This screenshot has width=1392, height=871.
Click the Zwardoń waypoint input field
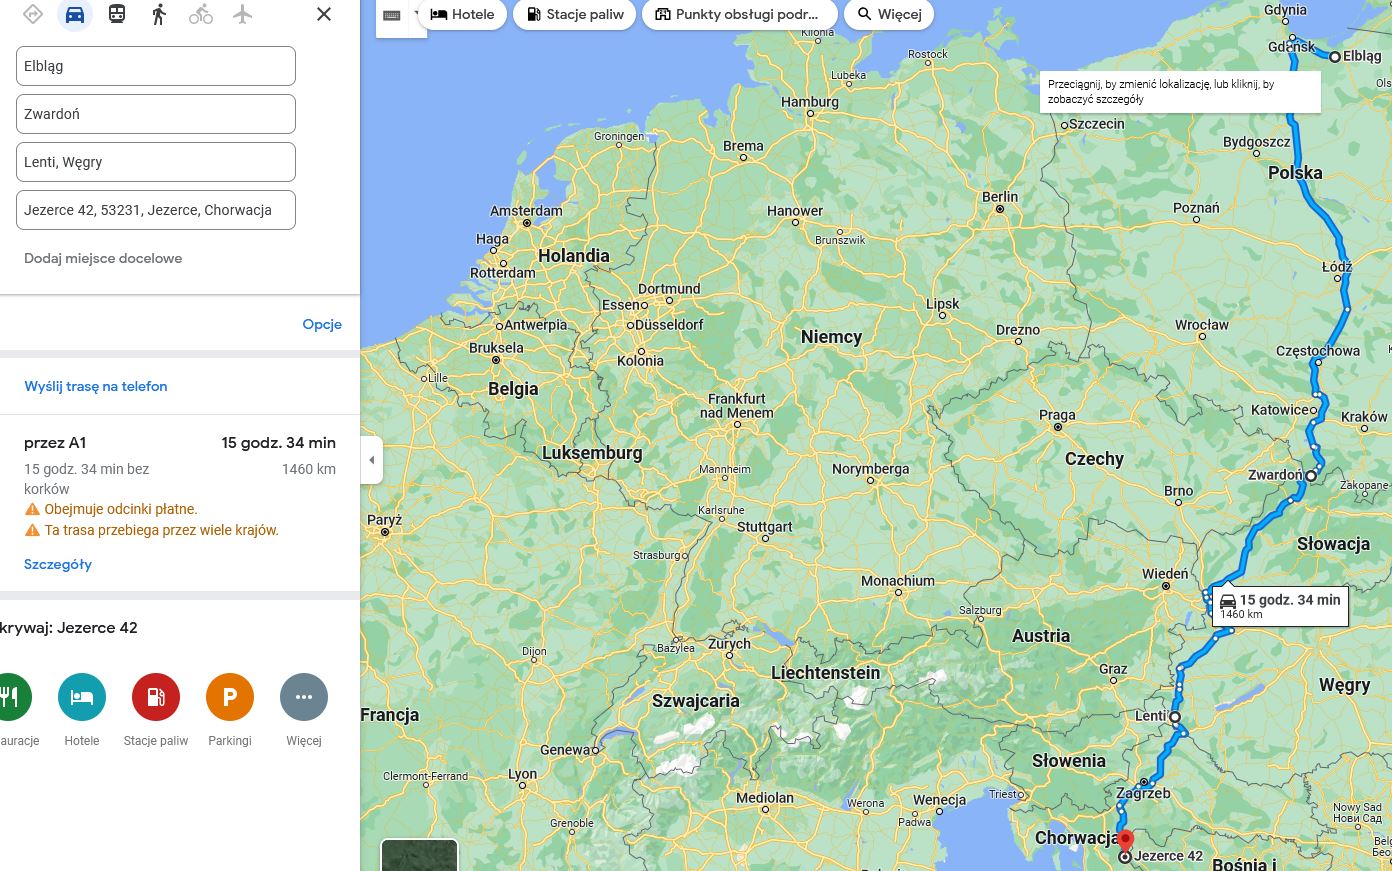click(x=156, y=114)
